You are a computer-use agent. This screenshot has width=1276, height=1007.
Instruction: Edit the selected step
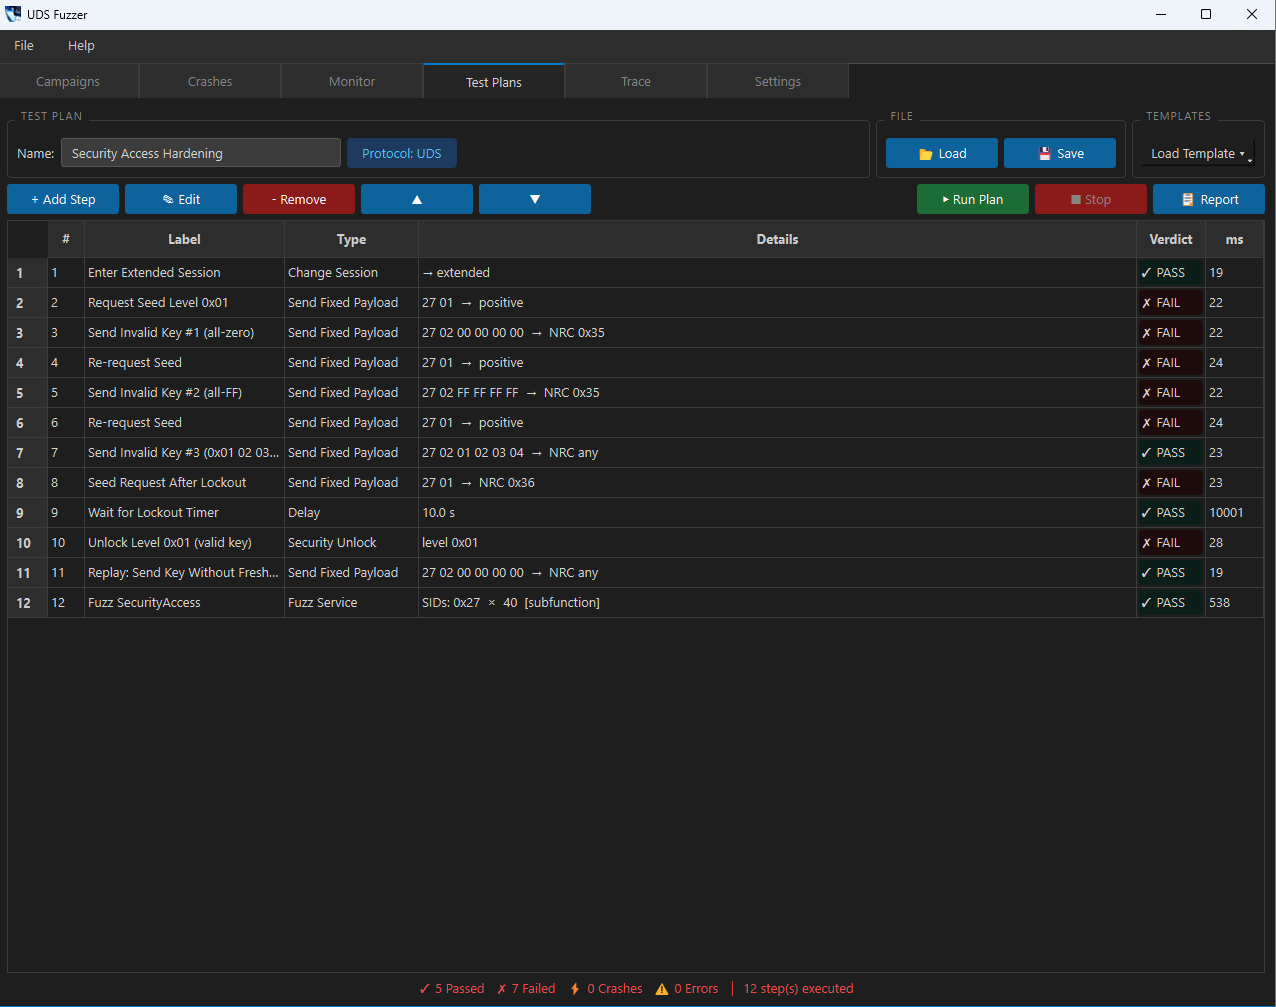pyautogui.click(x=181, y=199)
